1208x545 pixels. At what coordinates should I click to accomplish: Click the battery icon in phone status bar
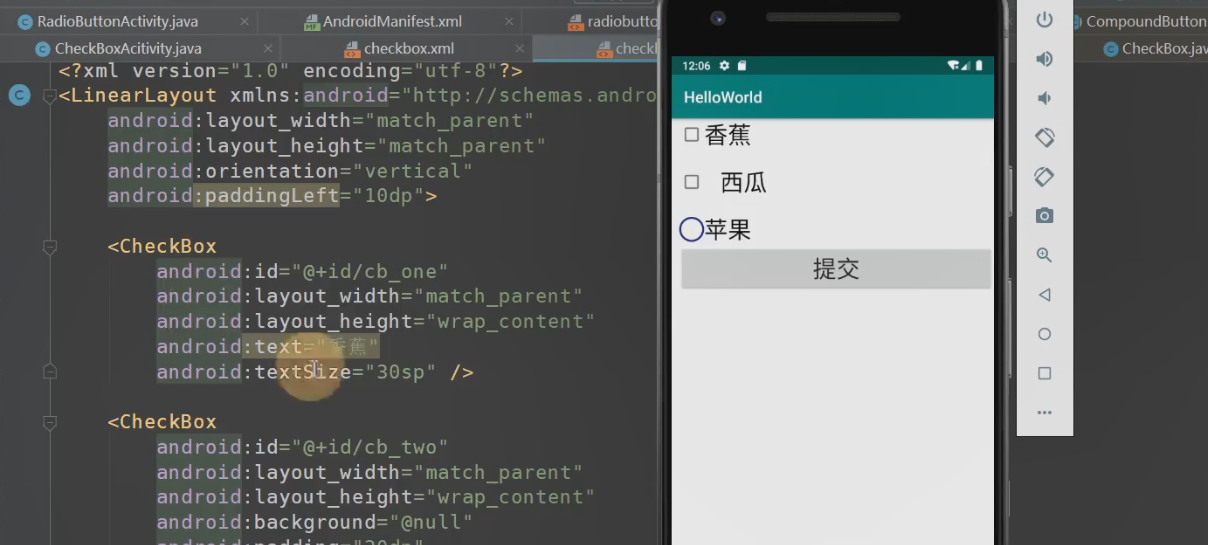coord(979,66)
